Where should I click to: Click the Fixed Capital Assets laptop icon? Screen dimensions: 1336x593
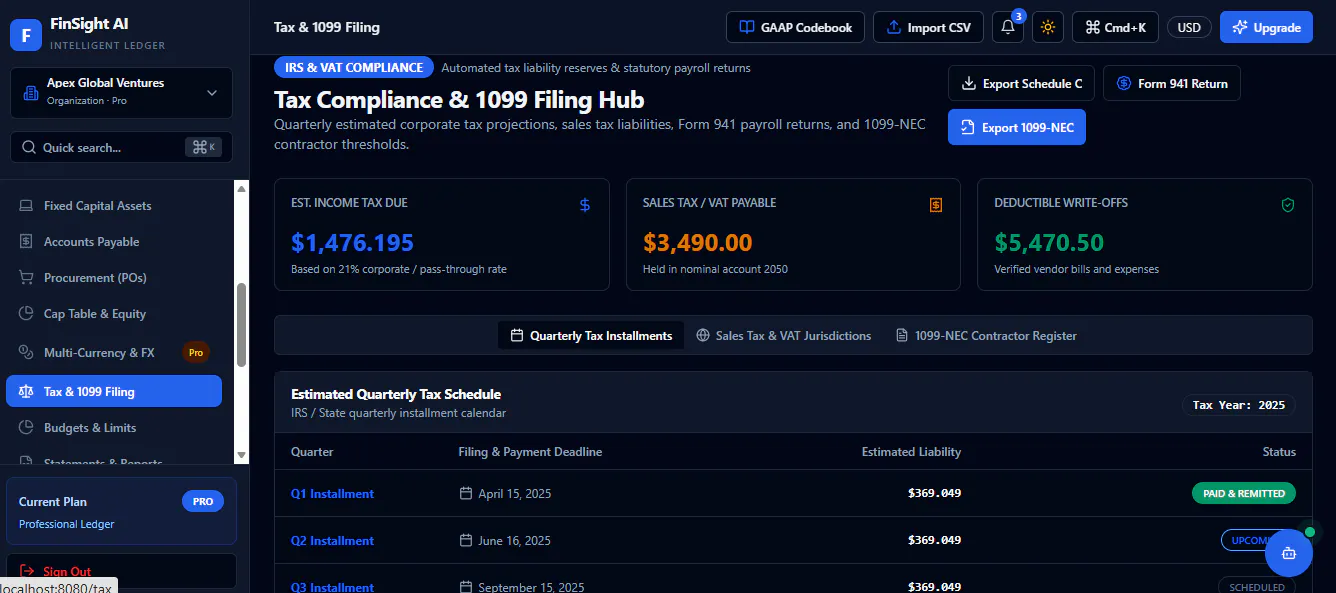point(26,206)
